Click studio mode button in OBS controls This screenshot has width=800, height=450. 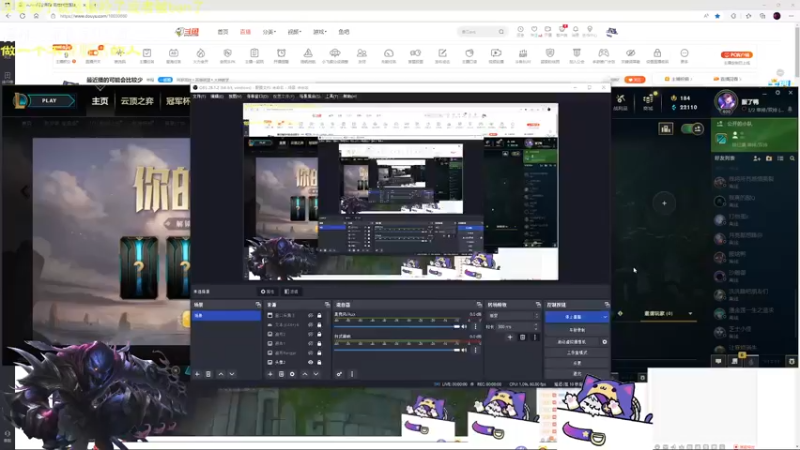coord(577,353)
